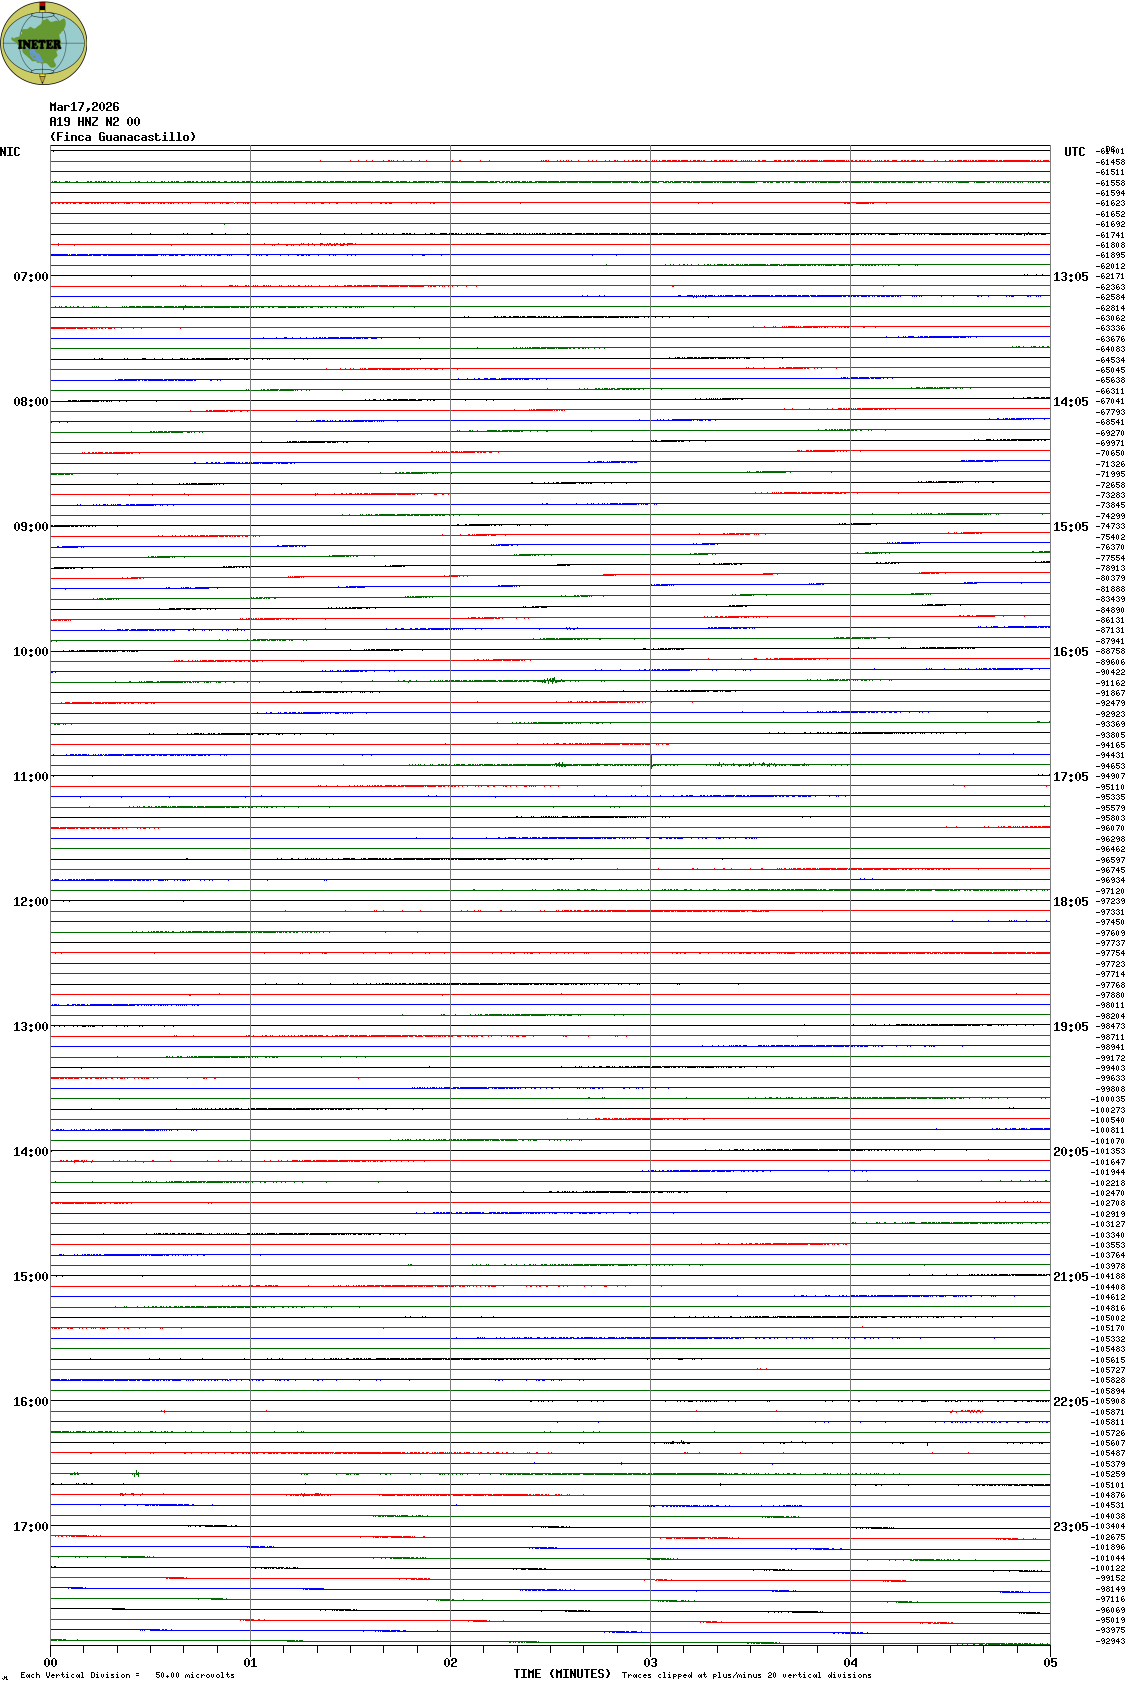This screenshot has width=1130, height=1689.
Task: Click the Finca Guanacastillo station name
Action: 123,137
